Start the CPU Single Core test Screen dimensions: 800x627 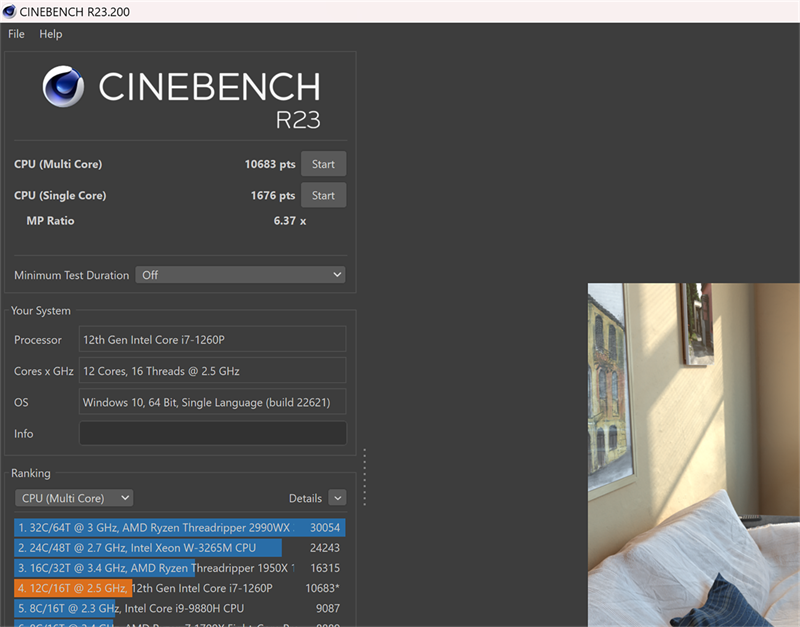(x=323, y=195)
